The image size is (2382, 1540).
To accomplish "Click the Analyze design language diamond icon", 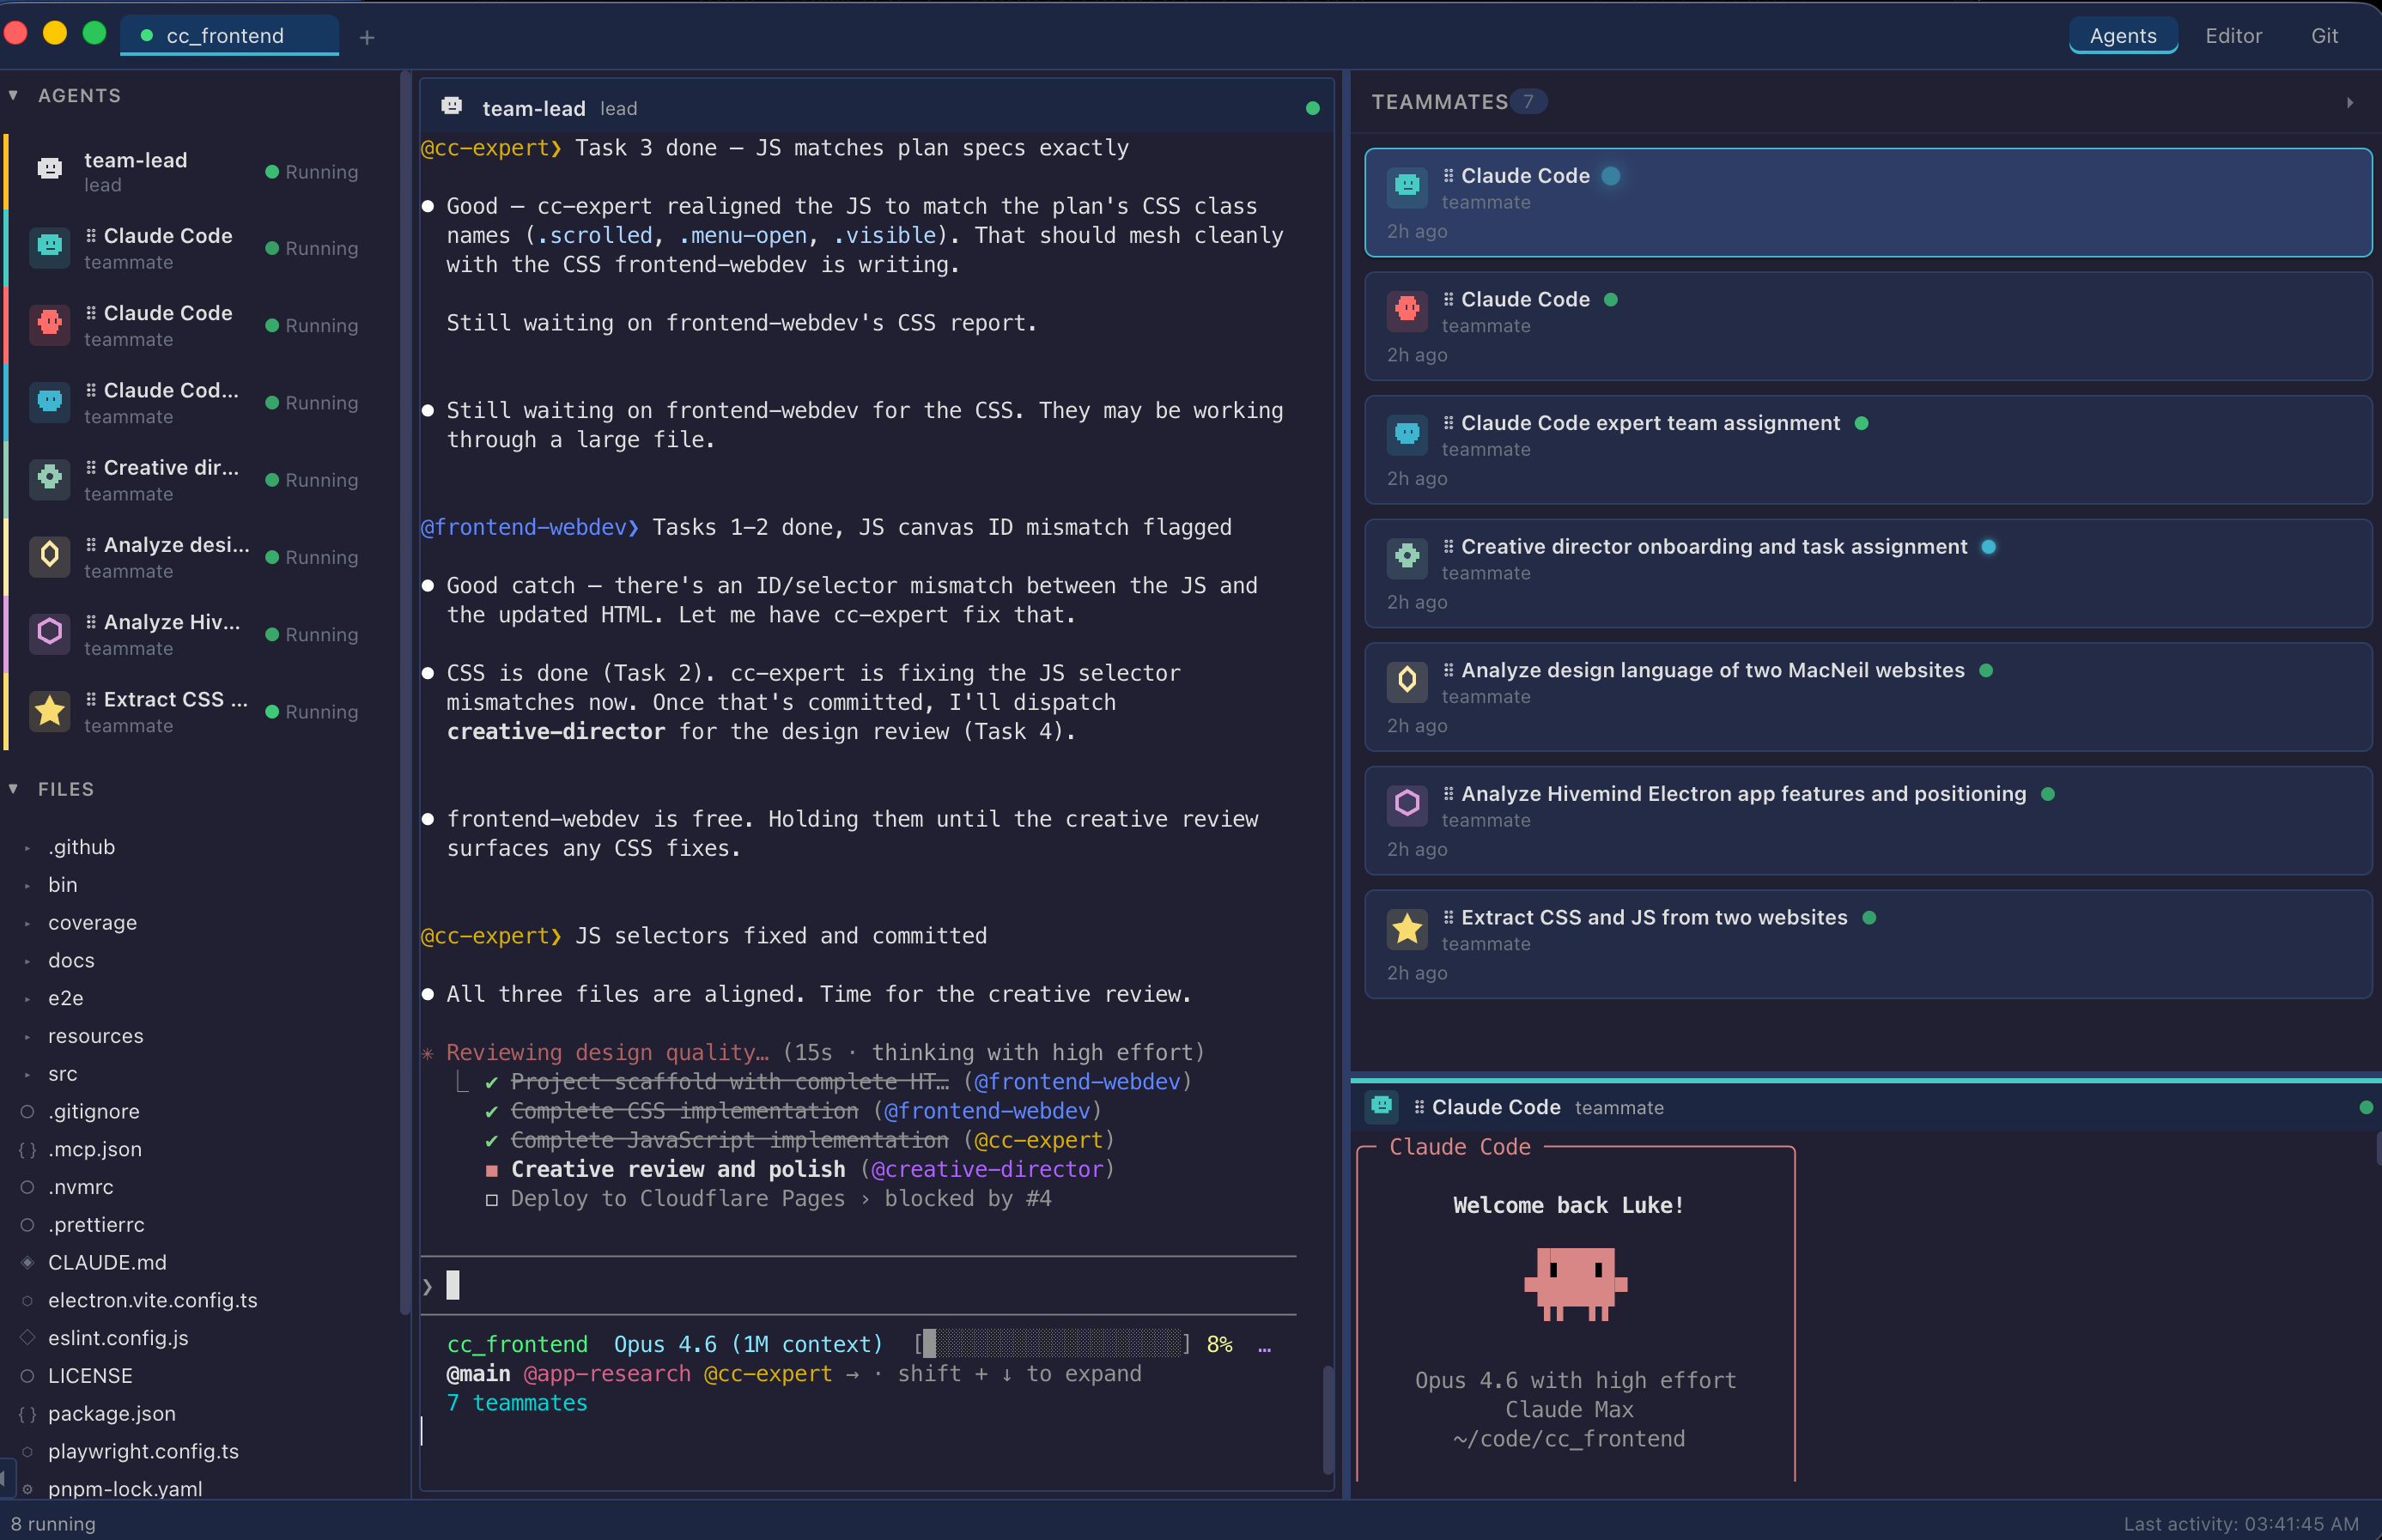I will 49,556.
